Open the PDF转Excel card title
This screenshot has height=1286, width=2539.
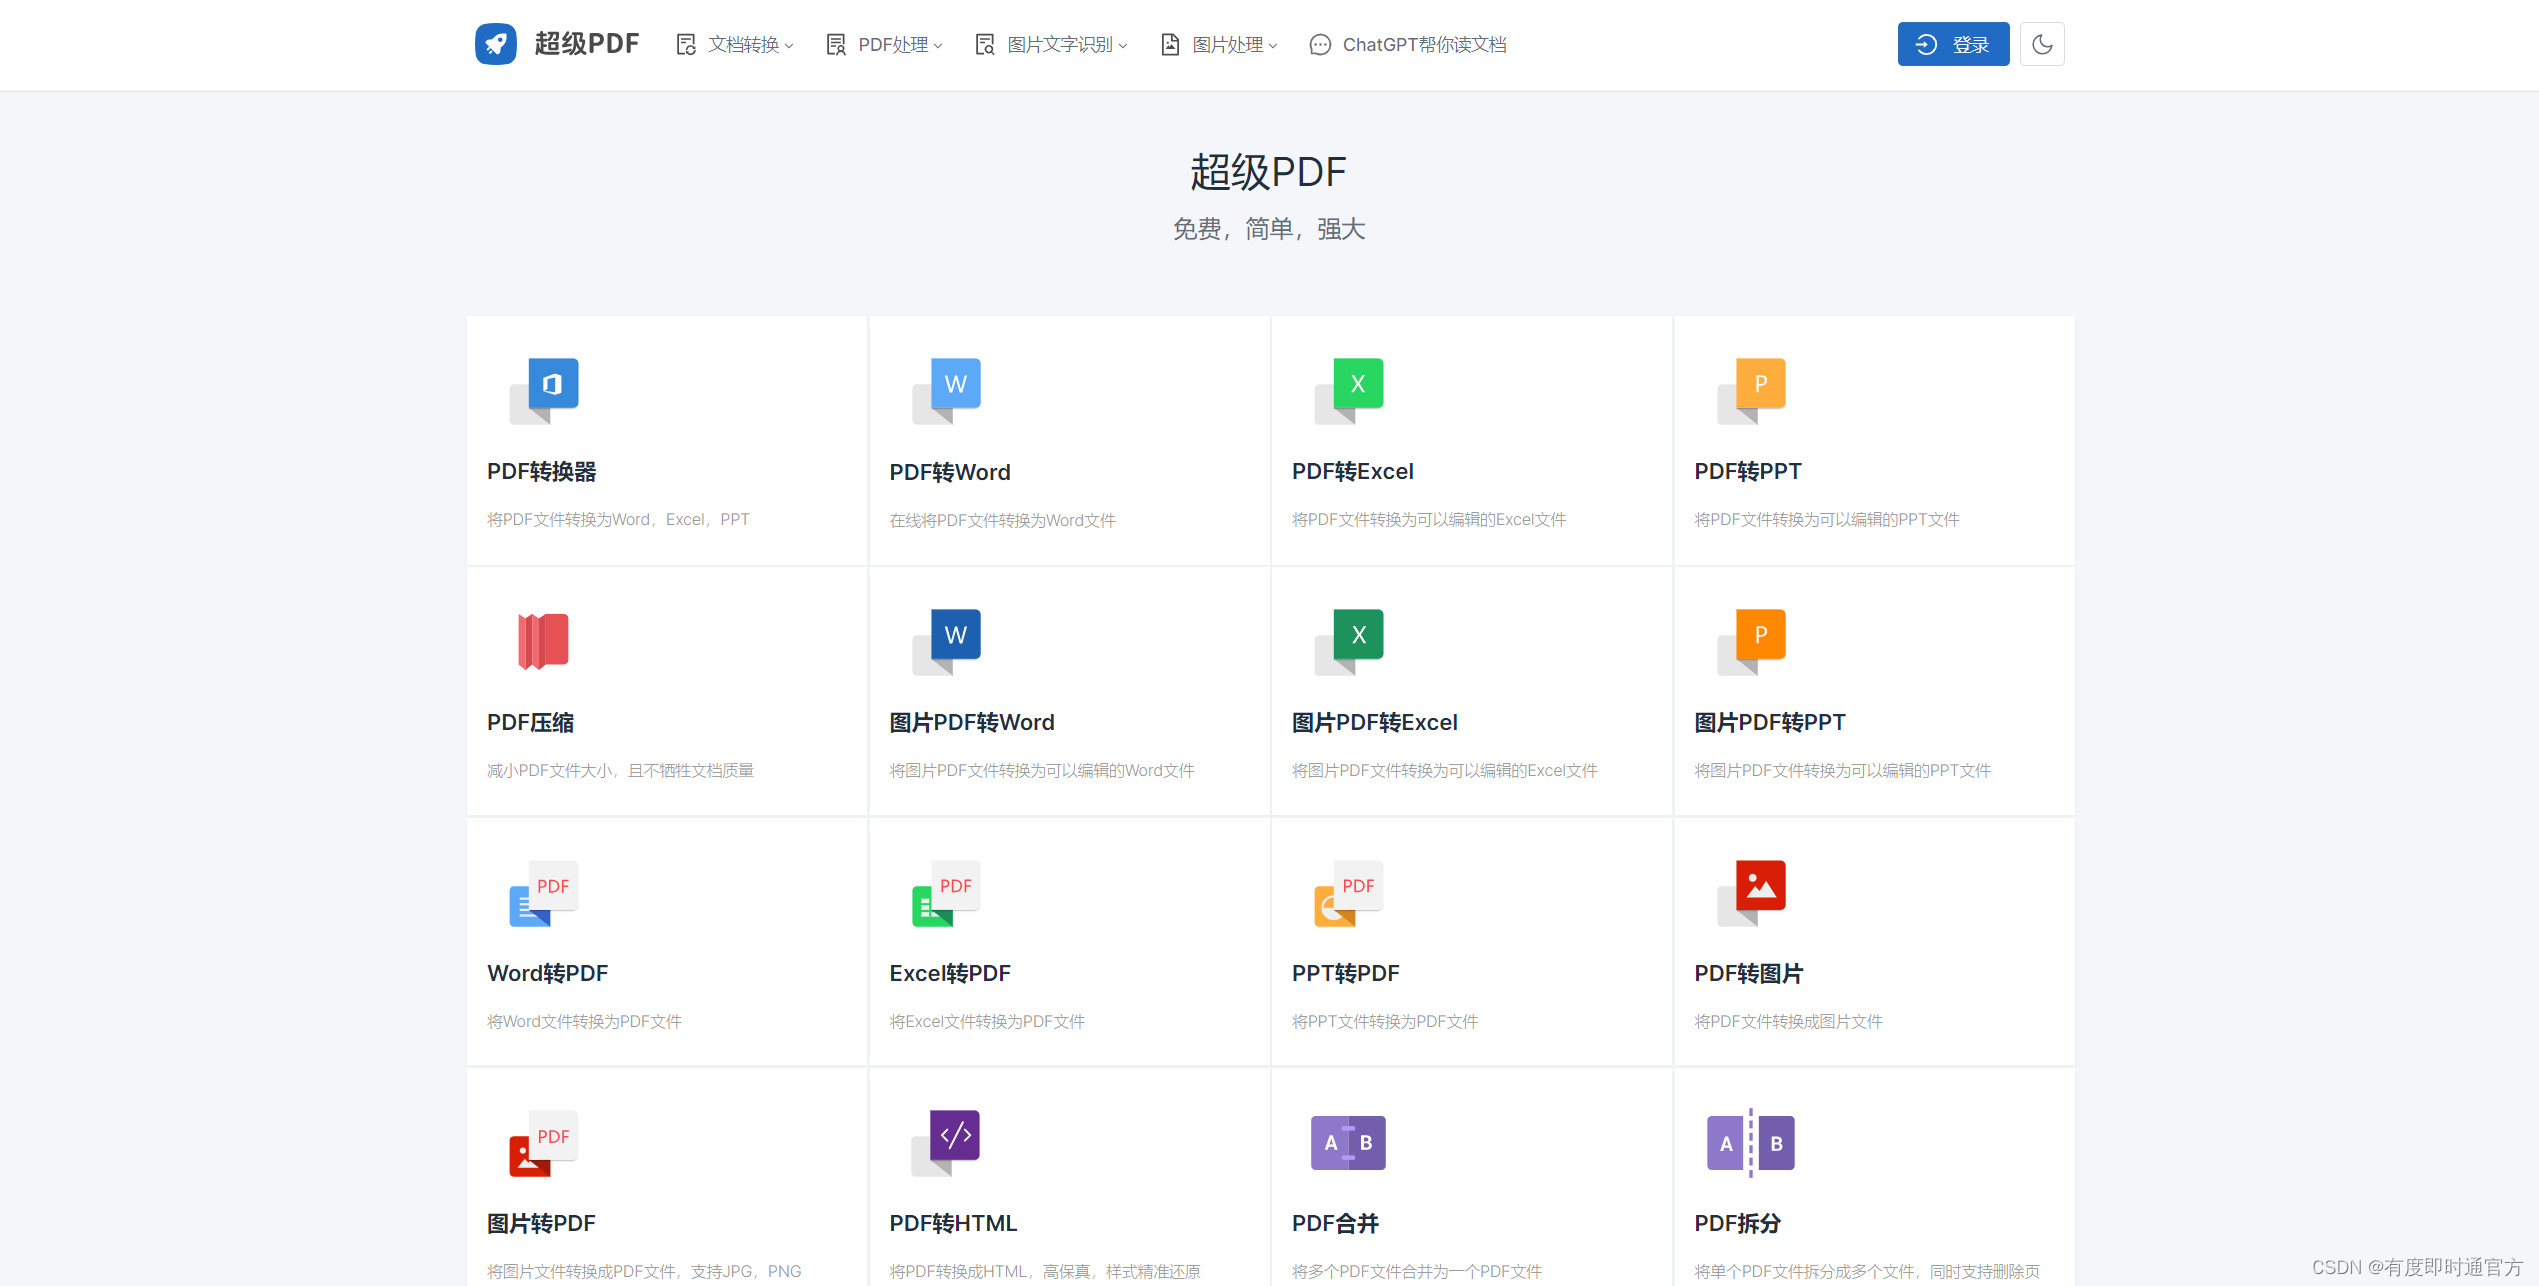pyautogui.click(x=1353, y=472)
